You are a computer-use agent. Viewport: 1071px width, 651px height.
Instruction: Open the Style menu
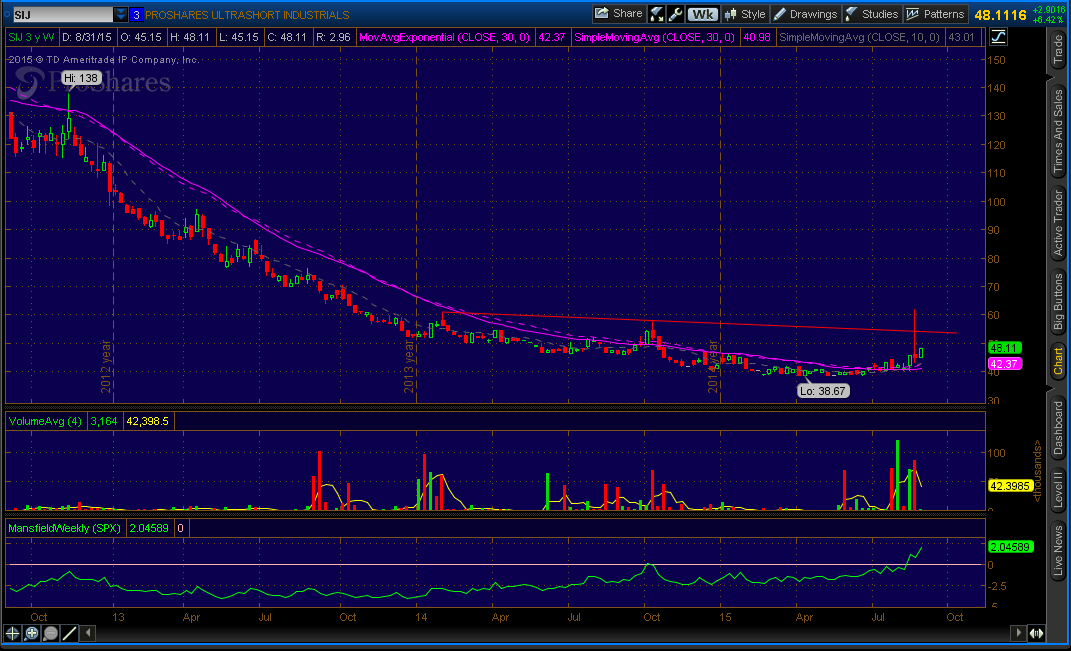[x=744, y=14]
